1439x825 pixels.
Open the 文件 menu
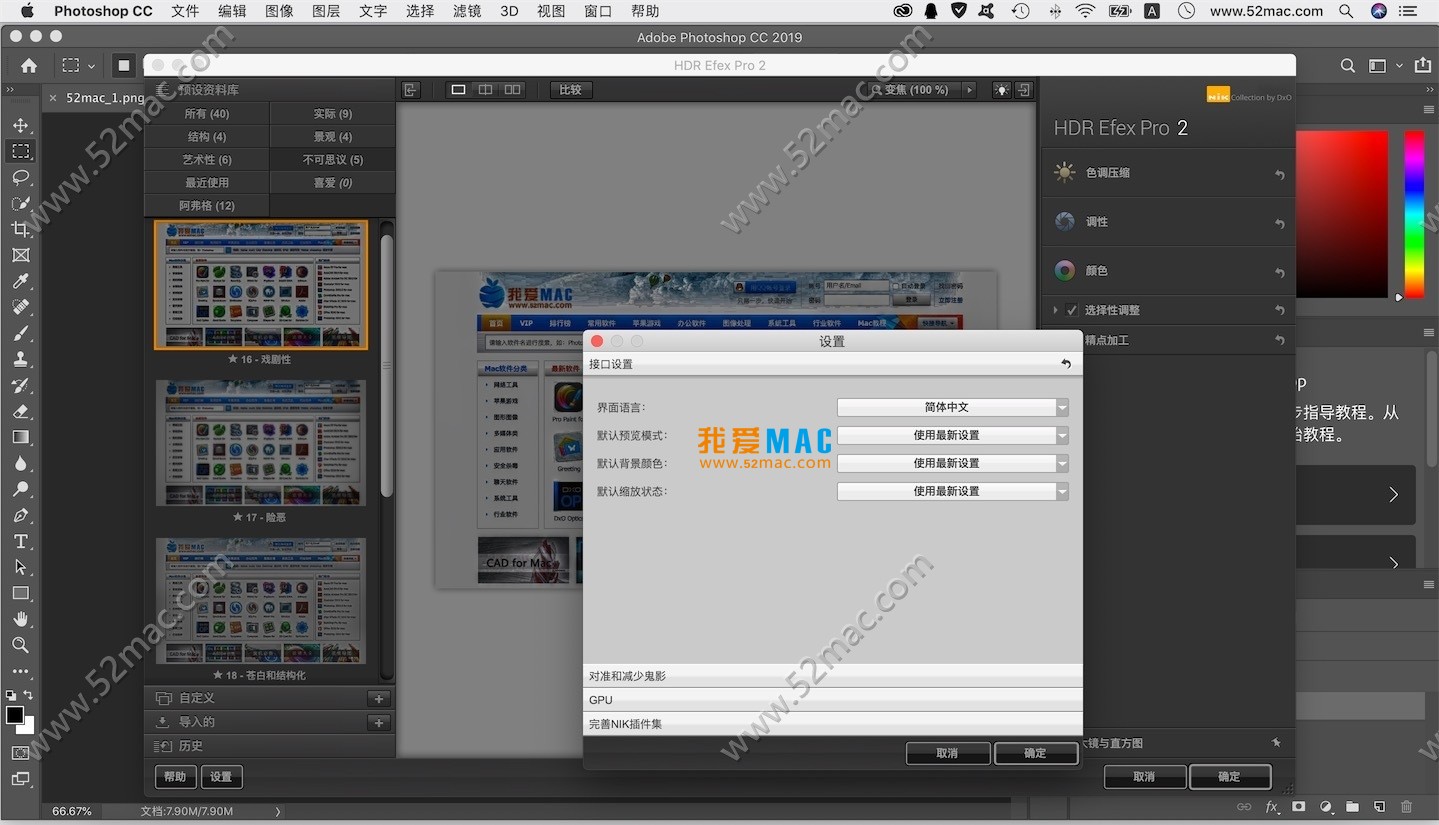185,11
